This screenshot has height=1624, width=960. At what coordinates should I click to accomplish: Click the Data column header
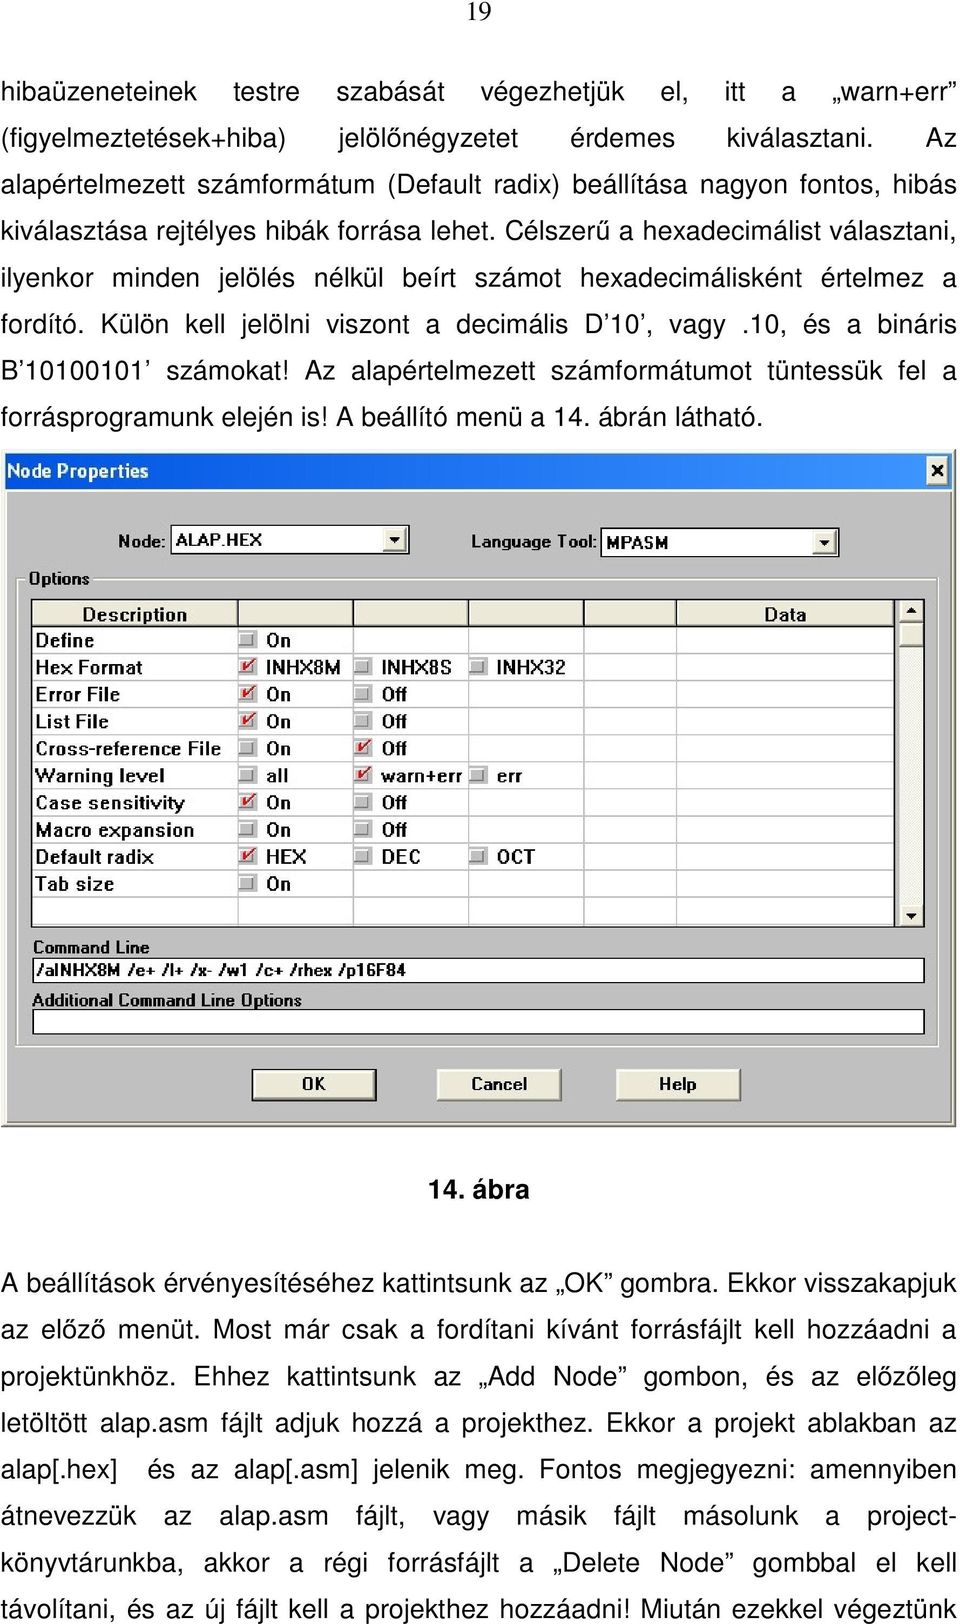(785, 614)
